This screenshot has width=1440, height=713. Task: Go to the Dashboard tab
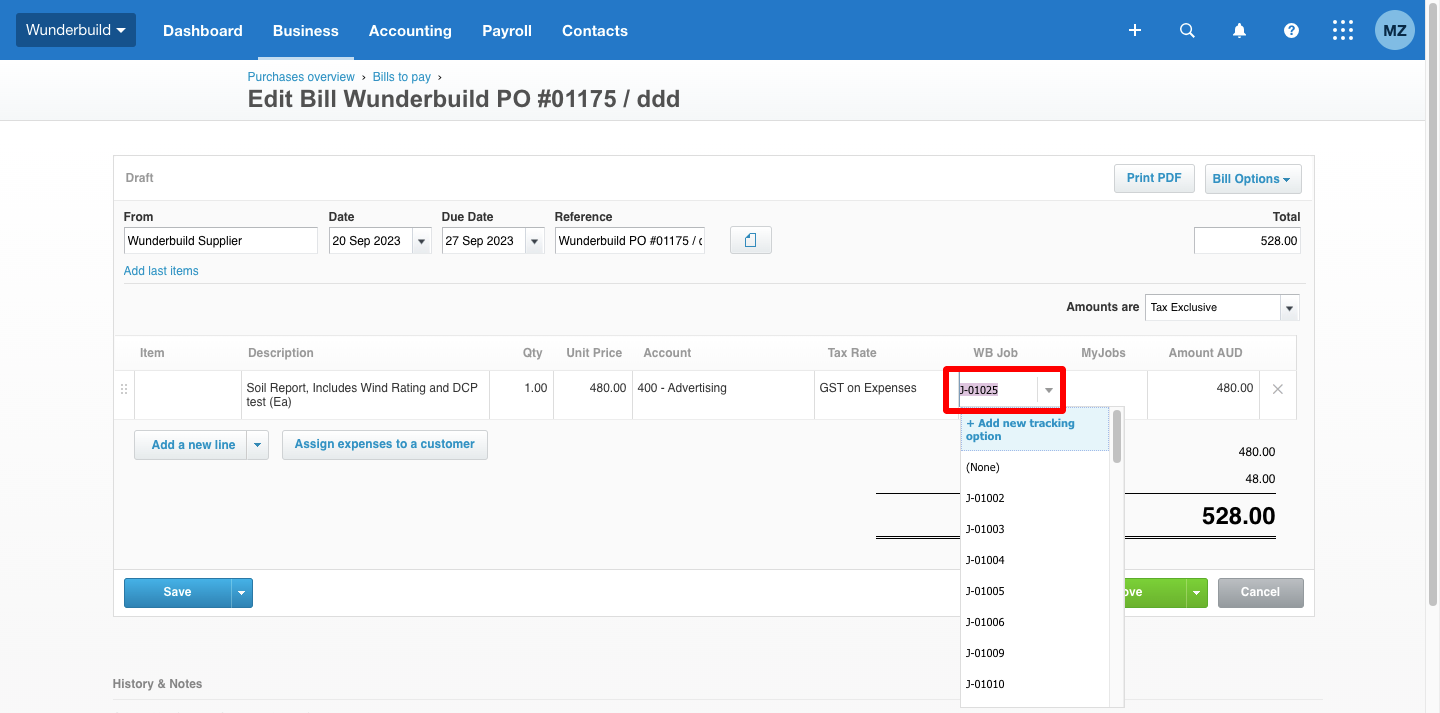[203, 31]
